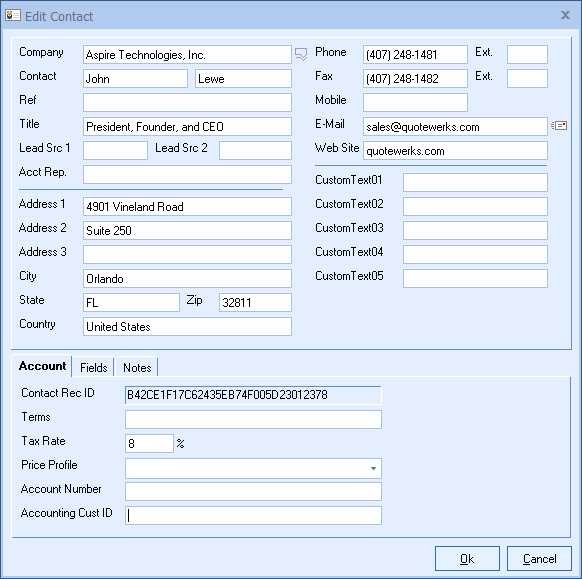The image size is (582, 579).
Task: Click the CustomText02 field
Action: [x=475, y=206]
